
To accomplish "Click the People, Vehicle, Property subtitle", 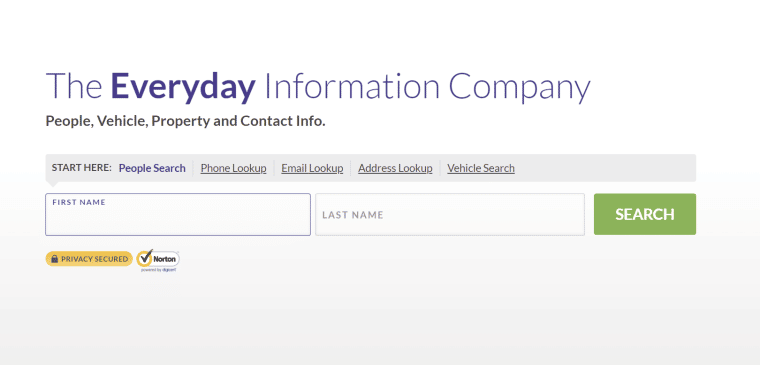I will pos(185,121).
